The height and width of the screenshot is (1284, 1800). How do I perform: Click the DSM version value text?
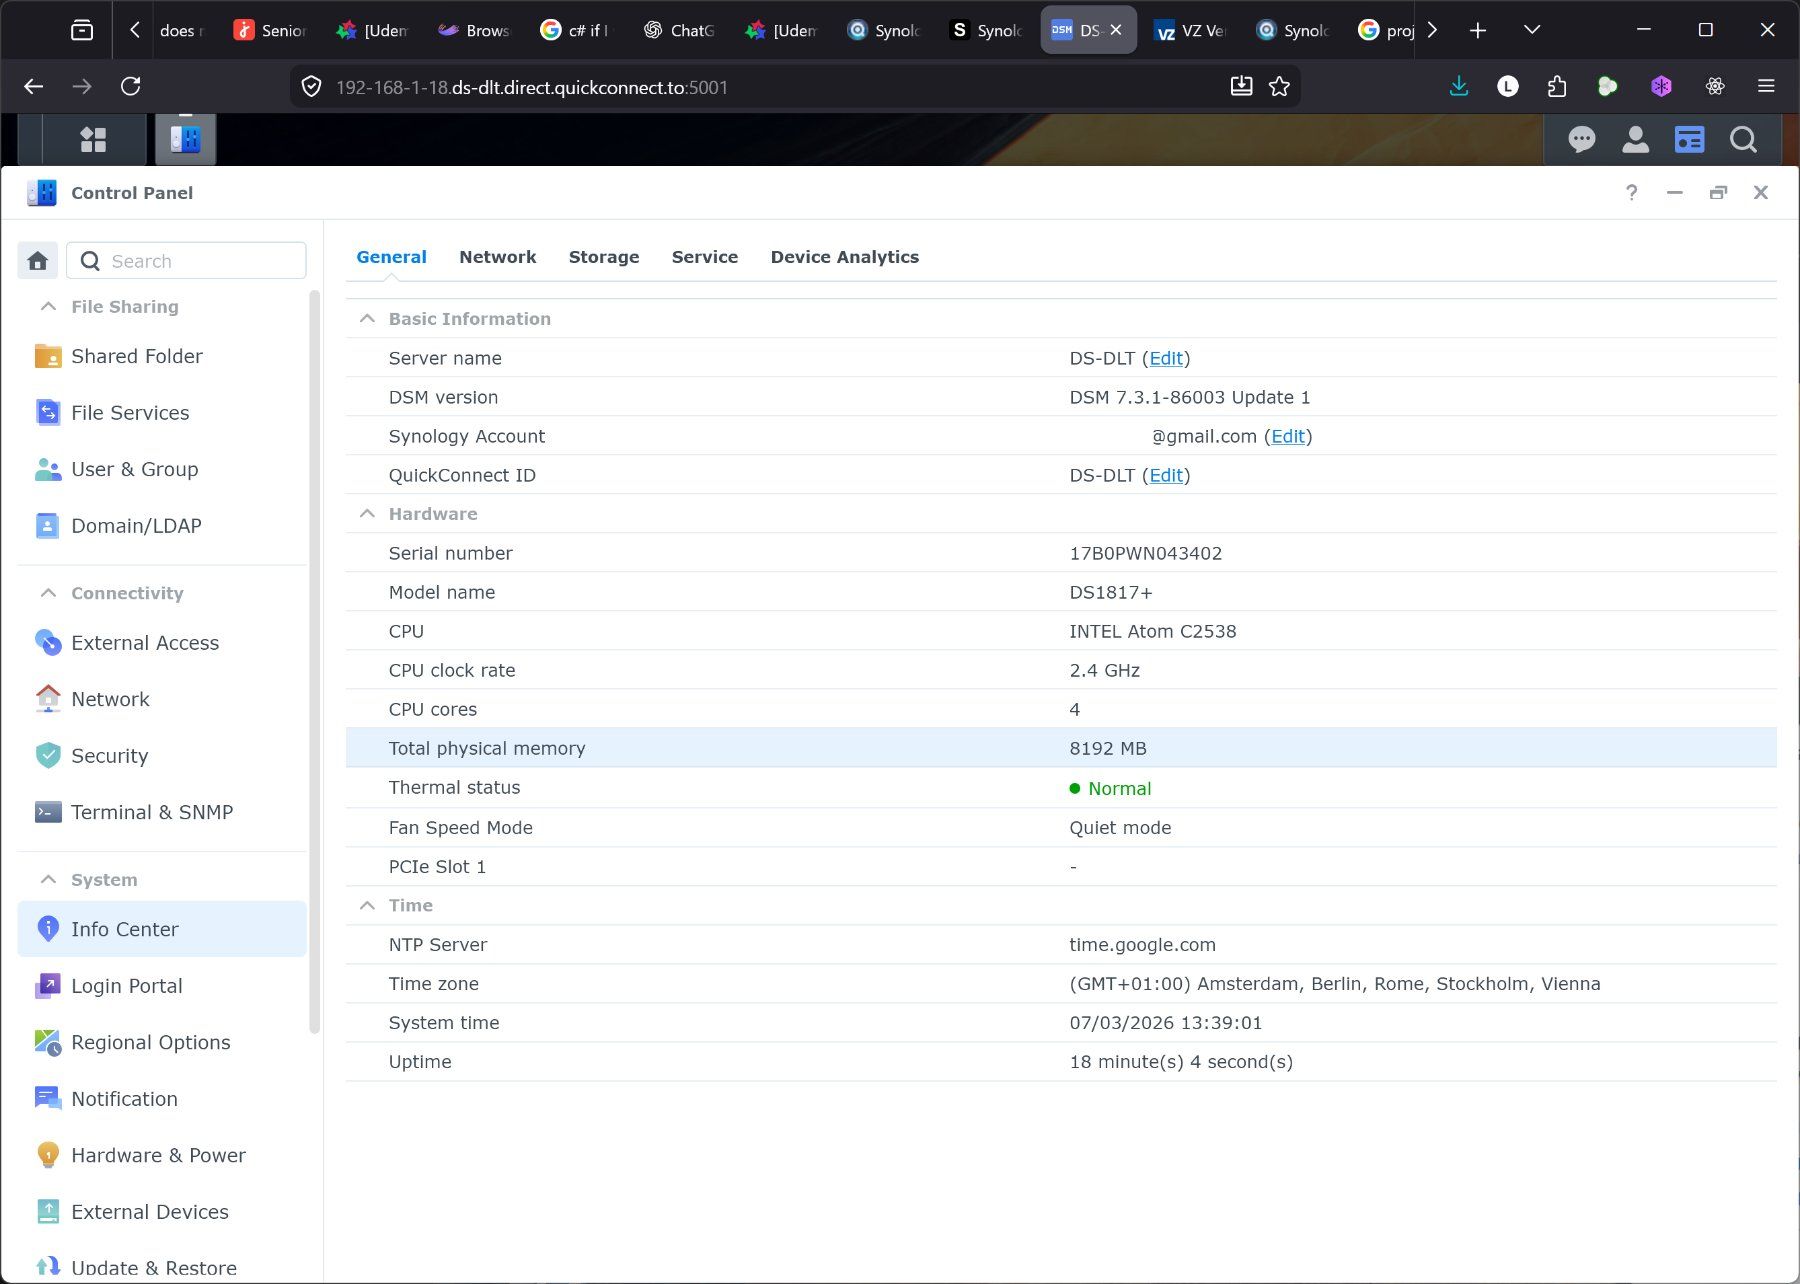tap(1189, 397)
